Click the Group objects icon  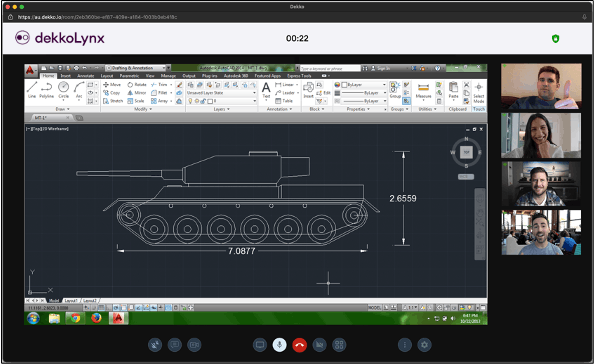395,90
